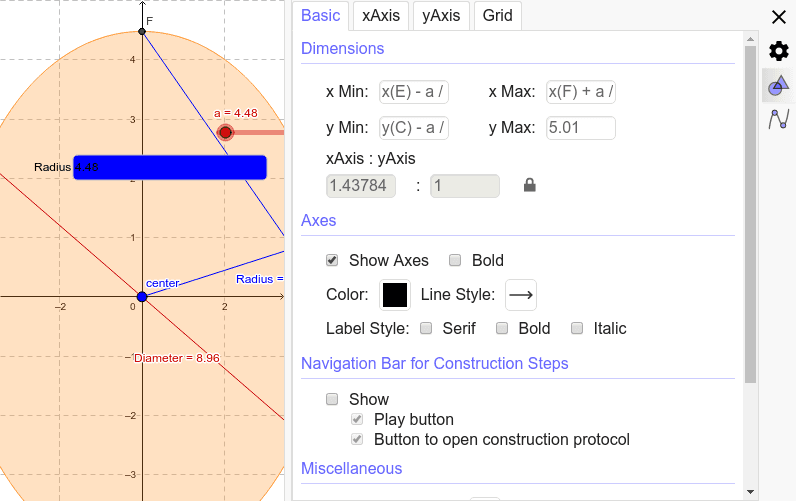The image size is (798, 503).
Task: Click the scroll down arrow of panel
Action: pos(750,492)
